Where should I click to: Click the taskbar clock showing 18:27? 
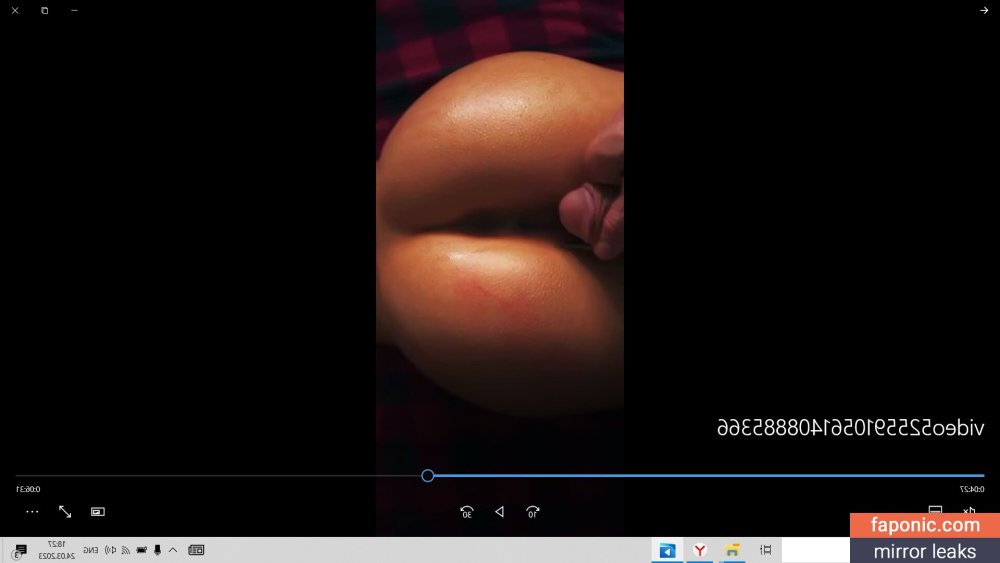pos(58,550)
